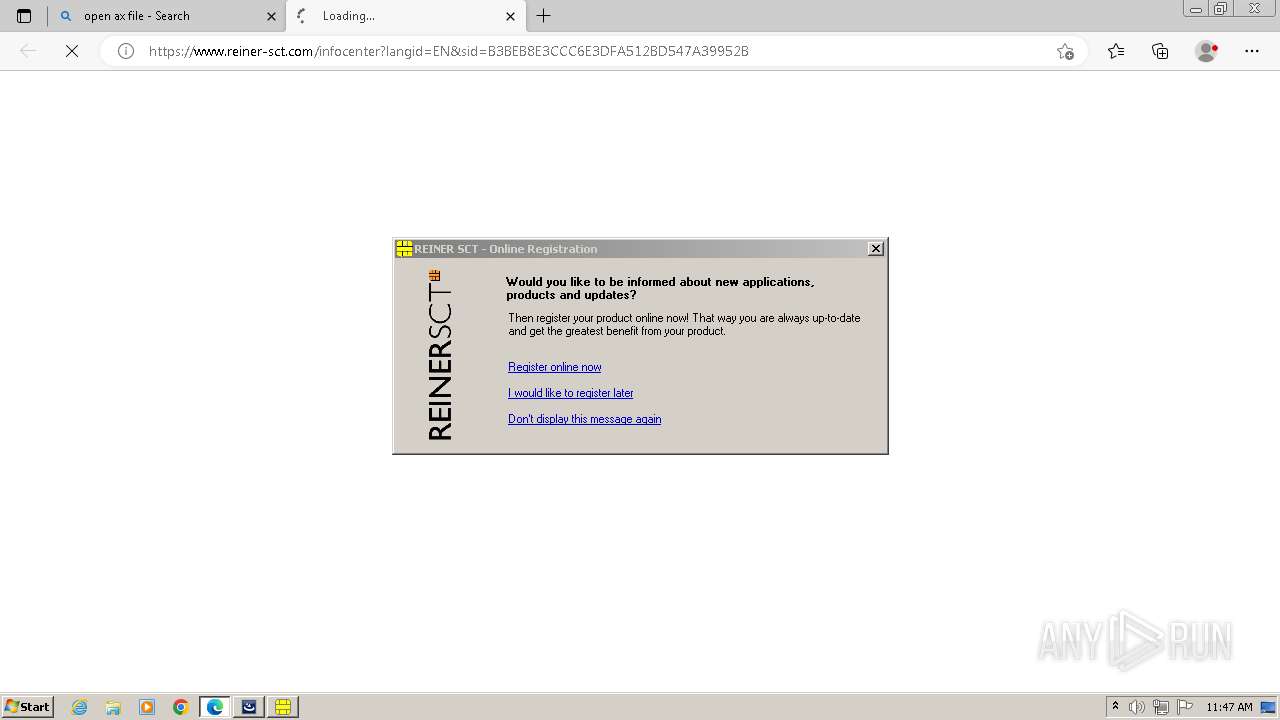Image resolution: width=1280 pixels, height=720 pixels.
Task: Open network status tray icon
Action: (x=1161, y=707)
